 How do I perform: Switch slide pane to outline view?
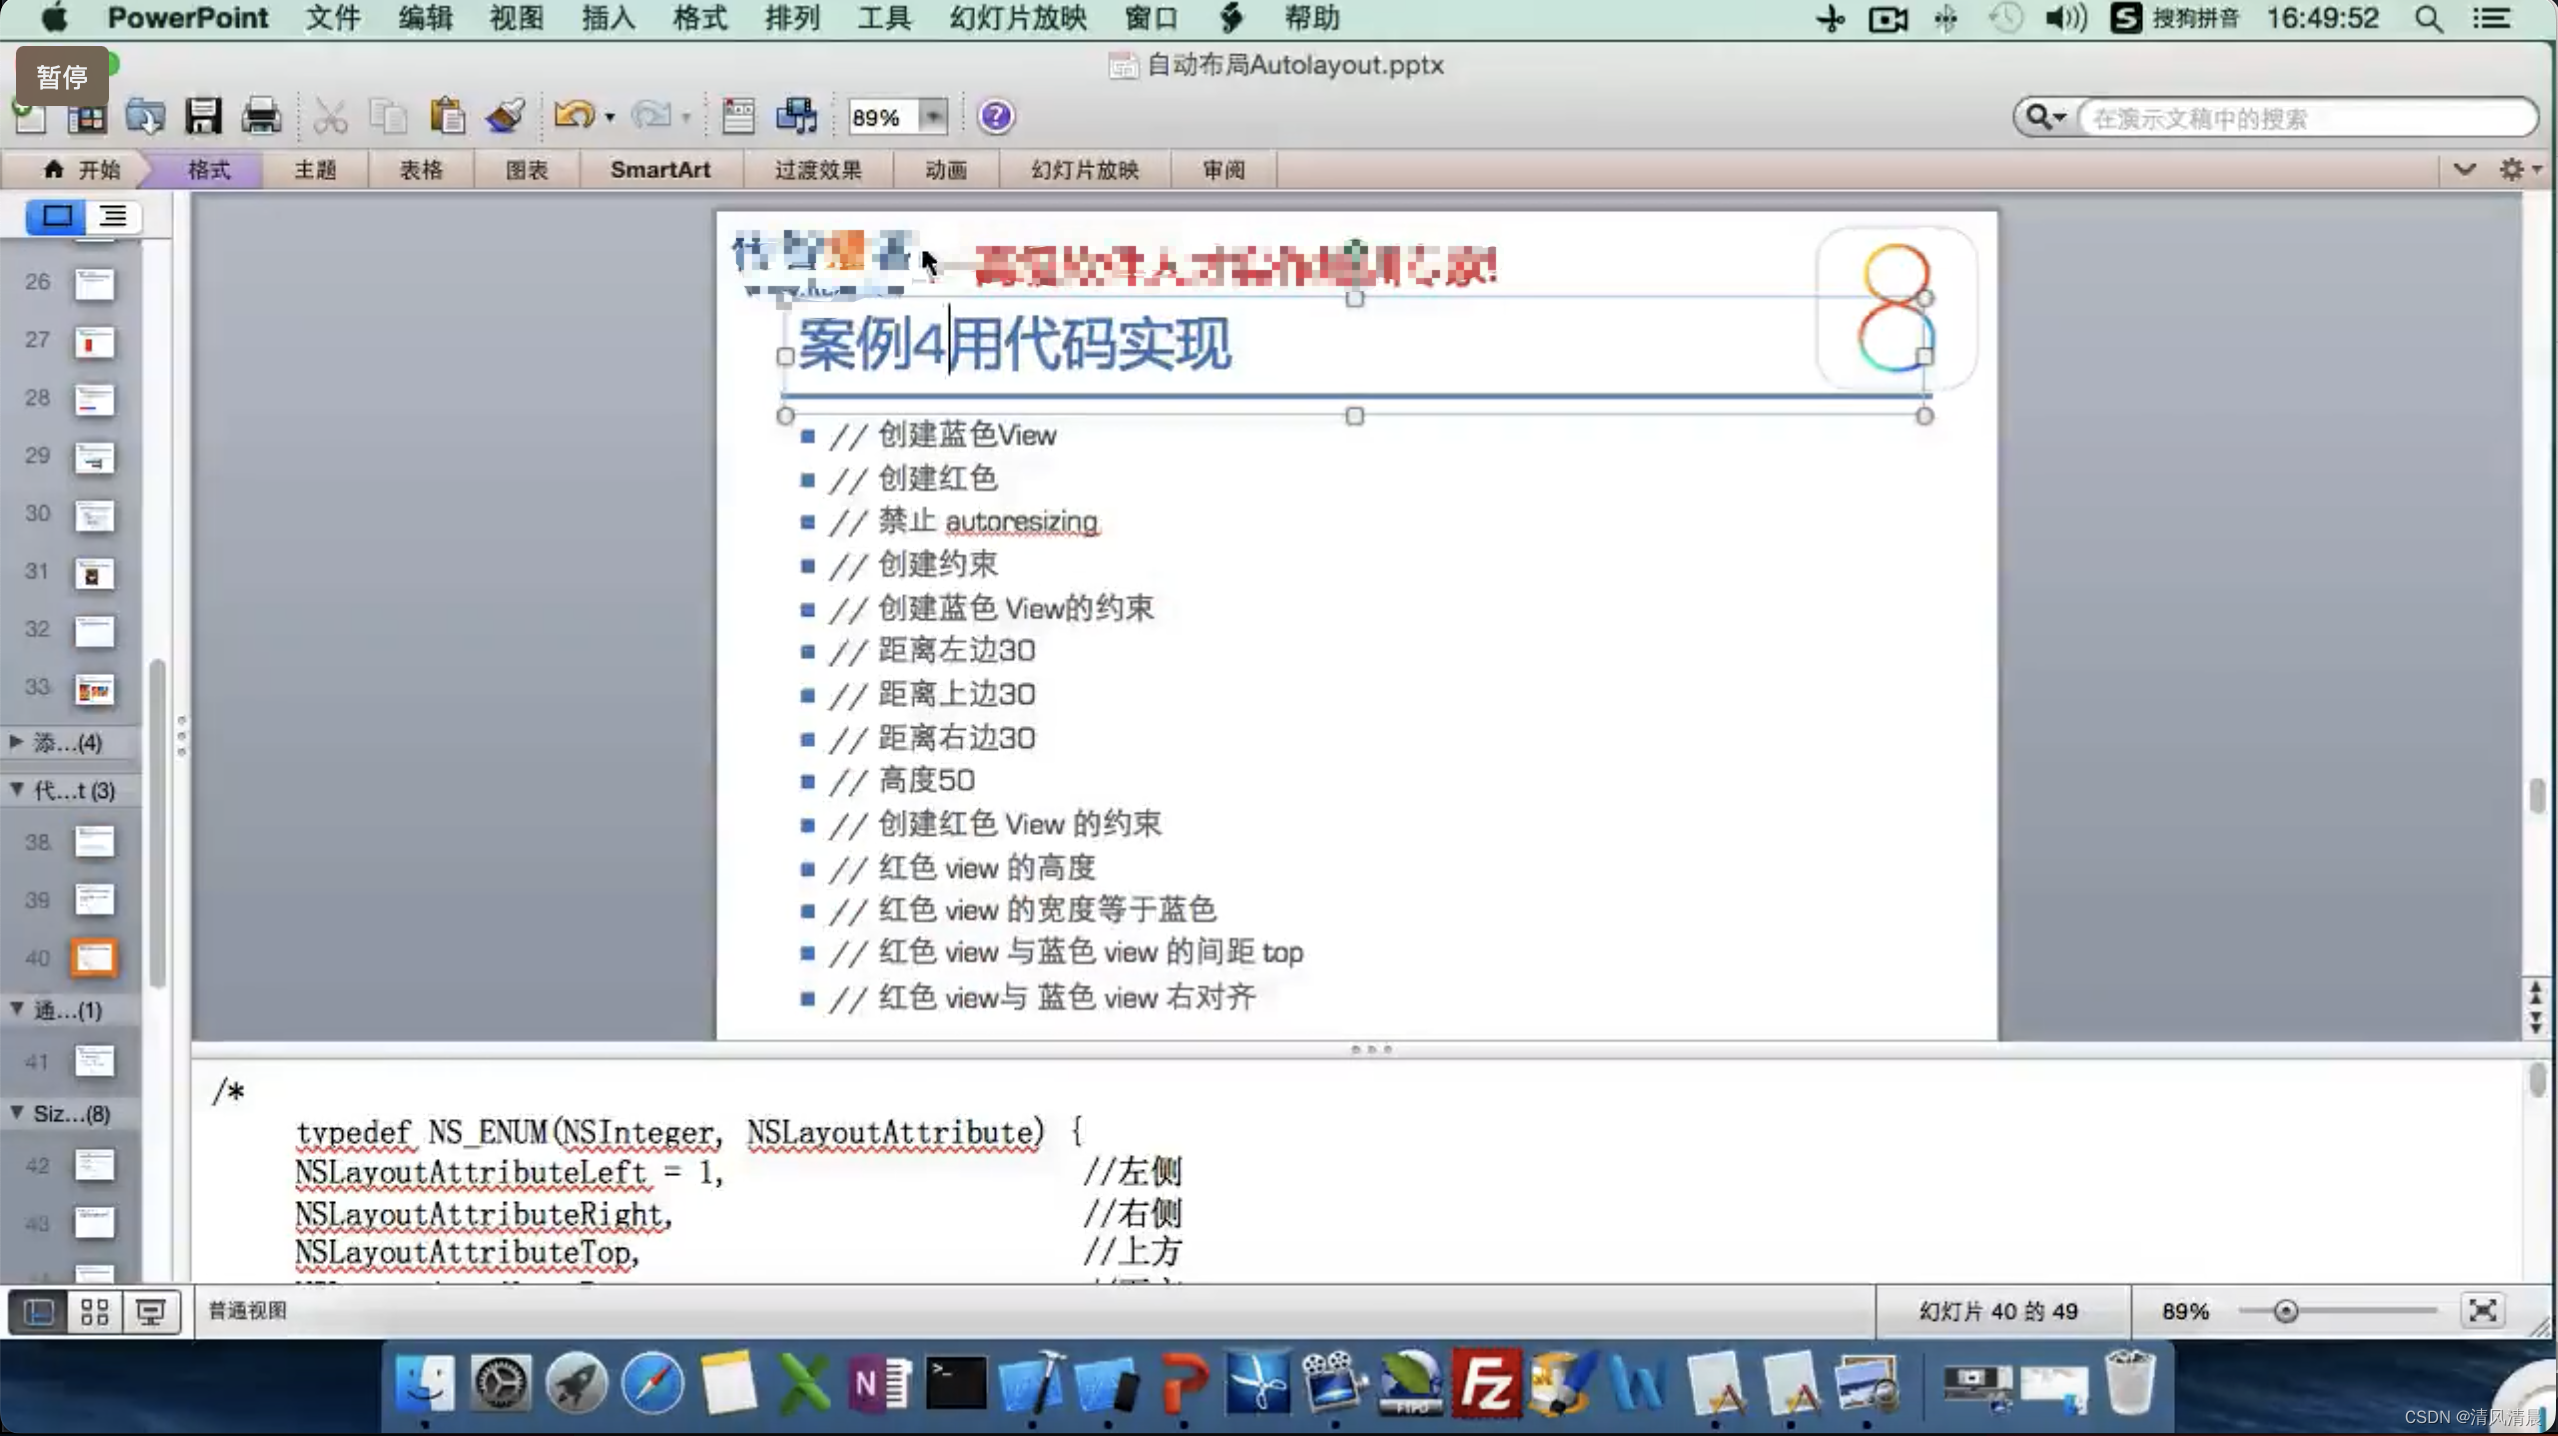pos(113,216)
